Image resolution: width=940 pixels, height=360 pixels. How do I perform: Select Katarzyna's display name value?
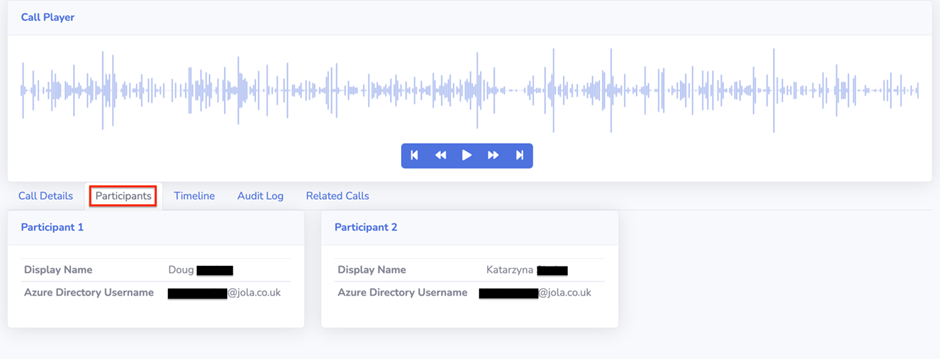click(527, 270)
